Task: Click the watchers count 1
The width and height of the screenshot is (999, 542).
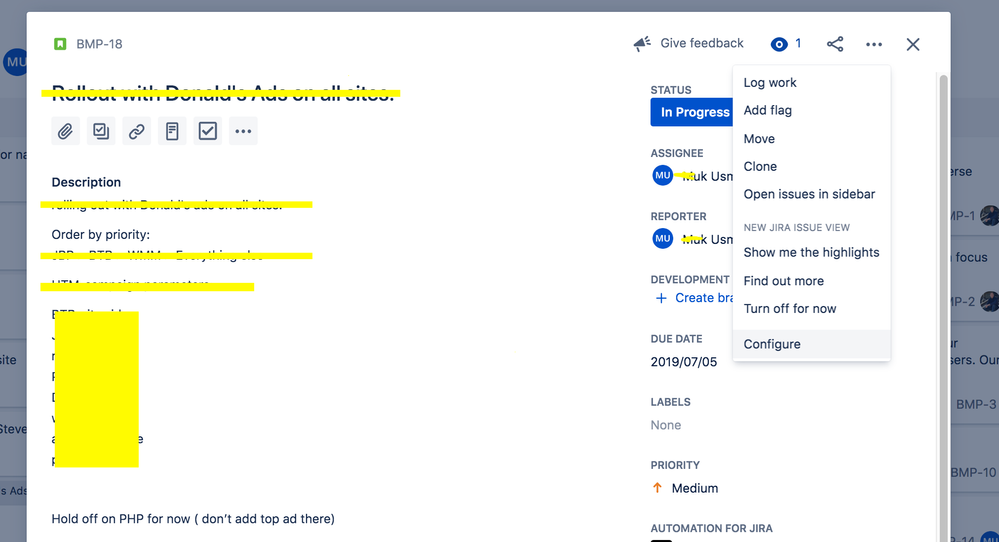Action: coord(798,43)
